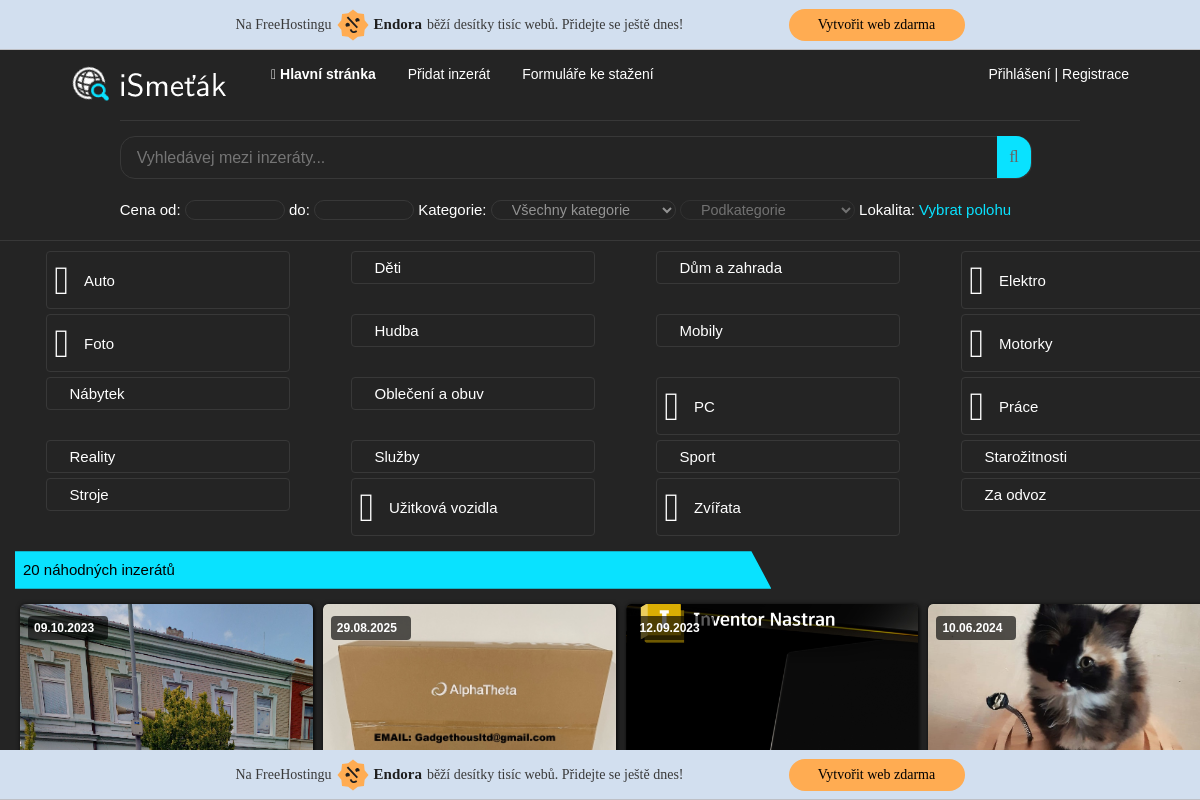Open the Všechny kategorie dropdown
1200x800 pixels.
(583, 210)
